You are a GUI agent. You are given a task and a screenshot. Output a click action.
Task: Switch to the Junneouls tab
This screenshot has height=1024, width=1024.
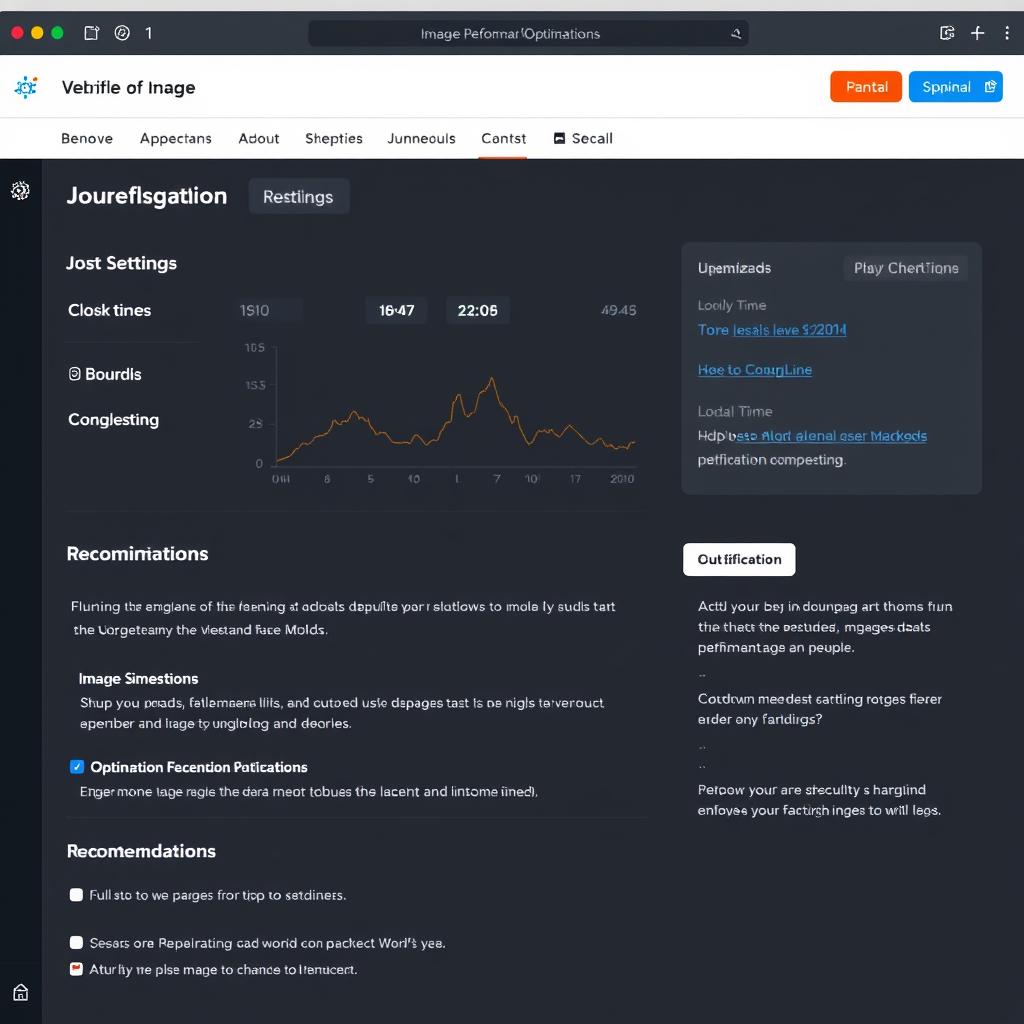point(421,138)
